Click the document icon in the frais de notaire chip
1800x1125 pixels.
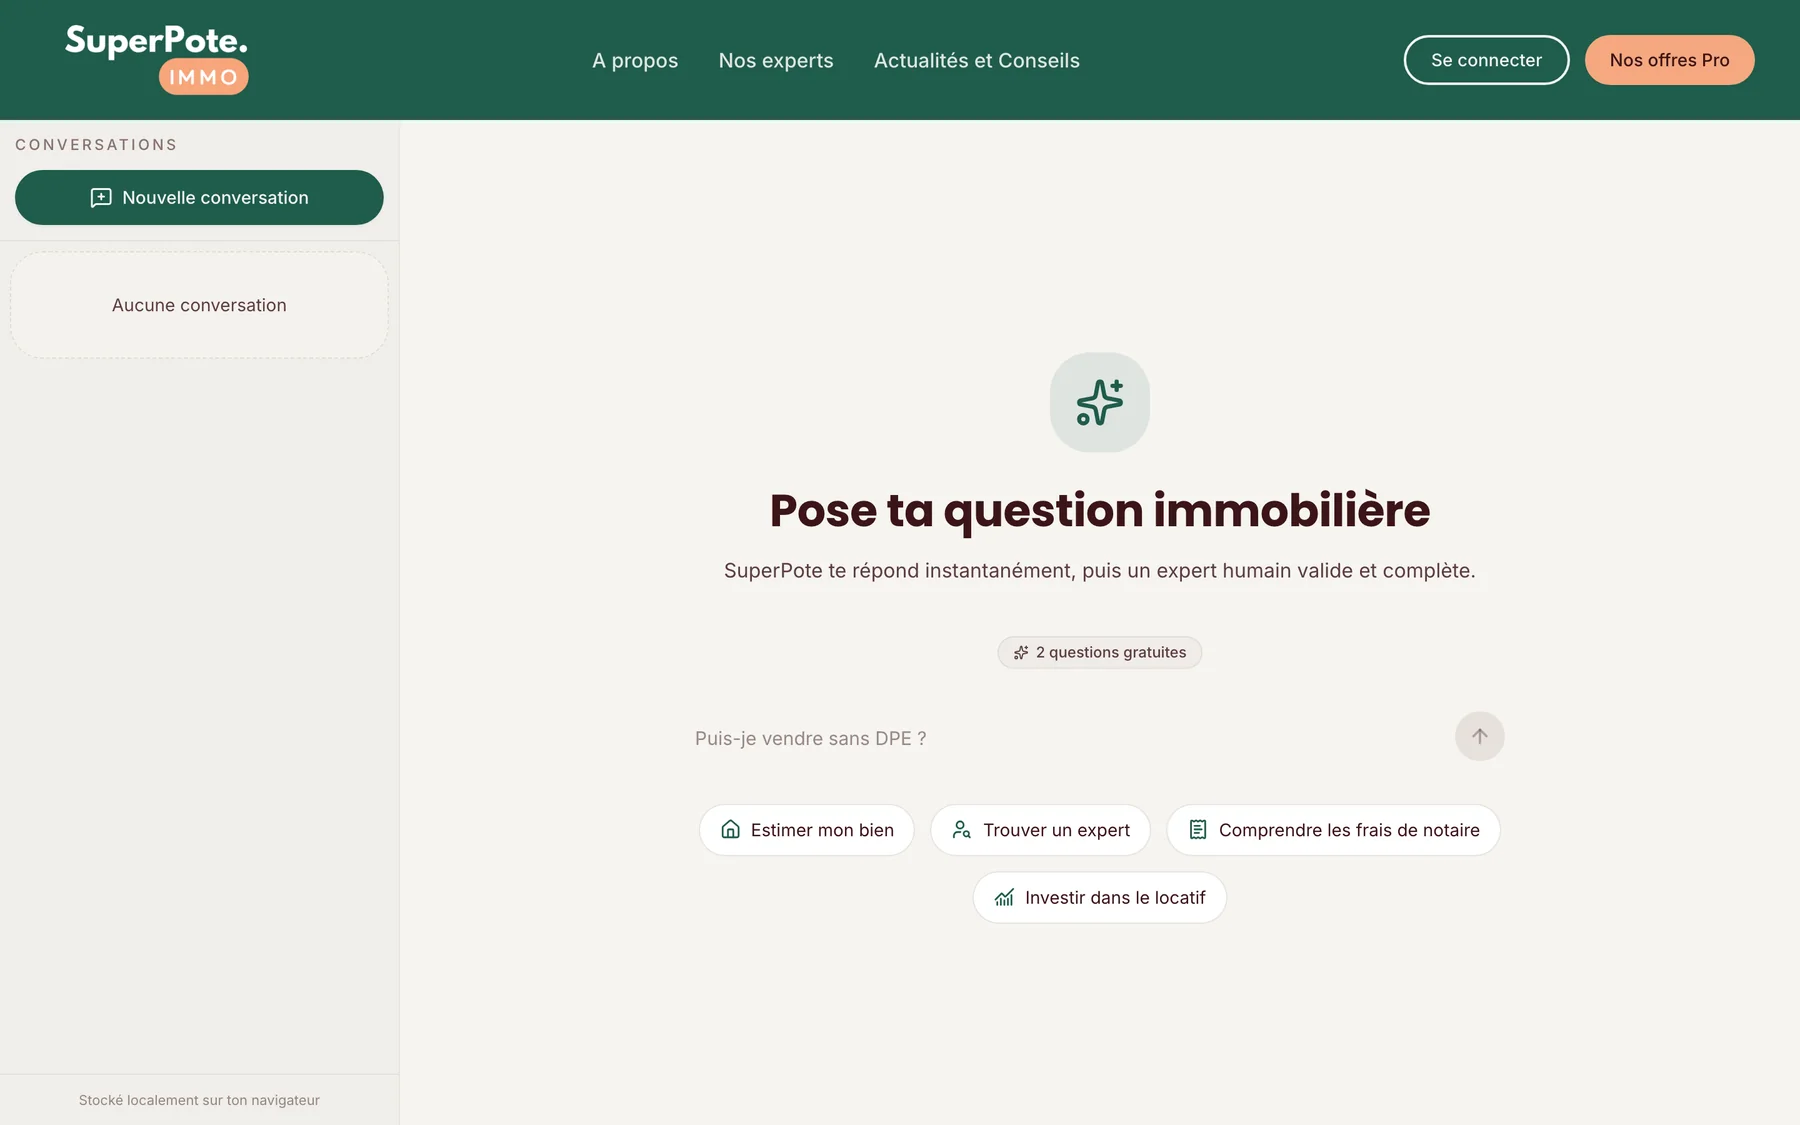pyautogui.click(x=1198, y=829)
